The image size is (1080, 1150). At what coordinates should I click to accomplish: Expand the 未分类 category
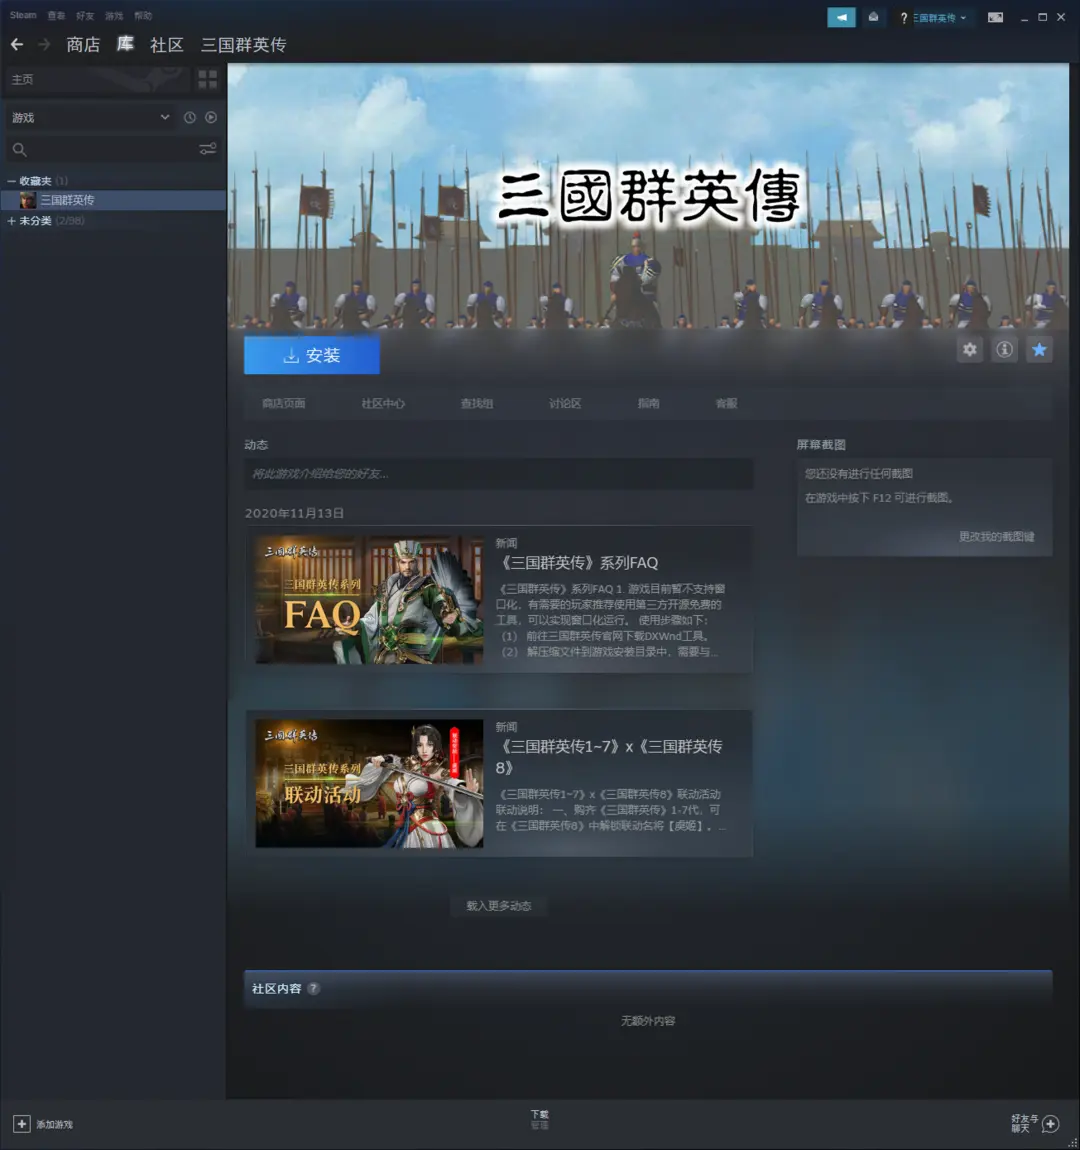pos(11,221)
